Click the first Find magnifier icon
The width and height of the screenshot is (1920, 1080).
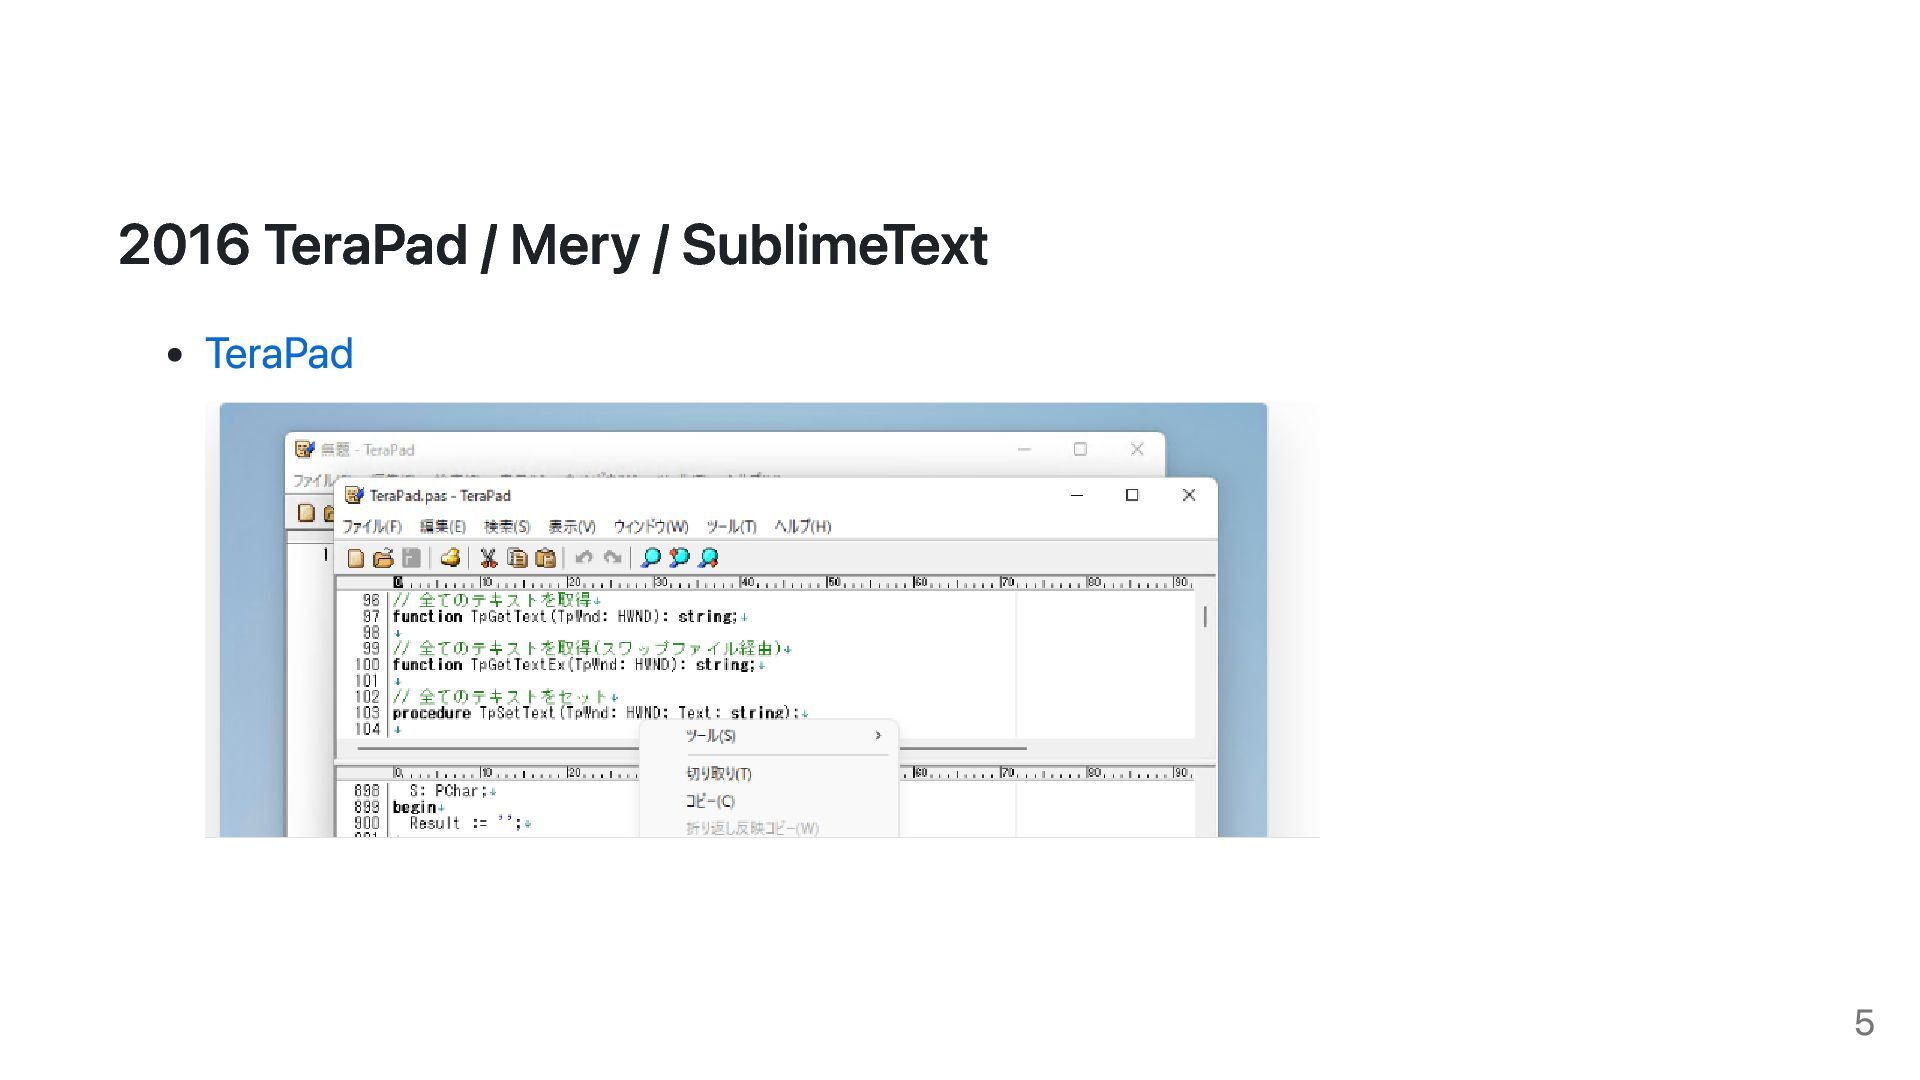(x=650, y=558)
